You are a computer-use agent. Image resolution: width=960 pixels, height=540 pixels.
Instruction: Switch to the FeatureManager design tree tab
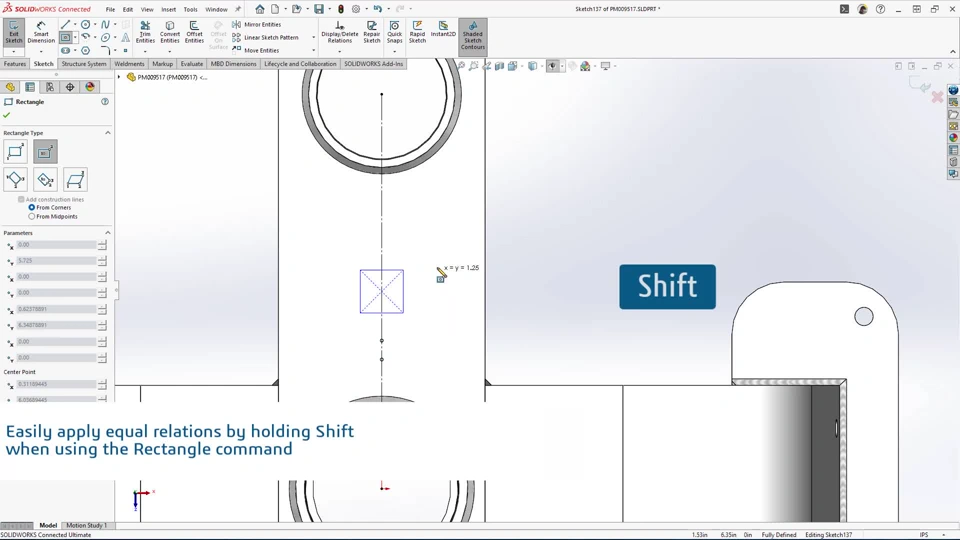pyautogui.click(x=10, y=87)
